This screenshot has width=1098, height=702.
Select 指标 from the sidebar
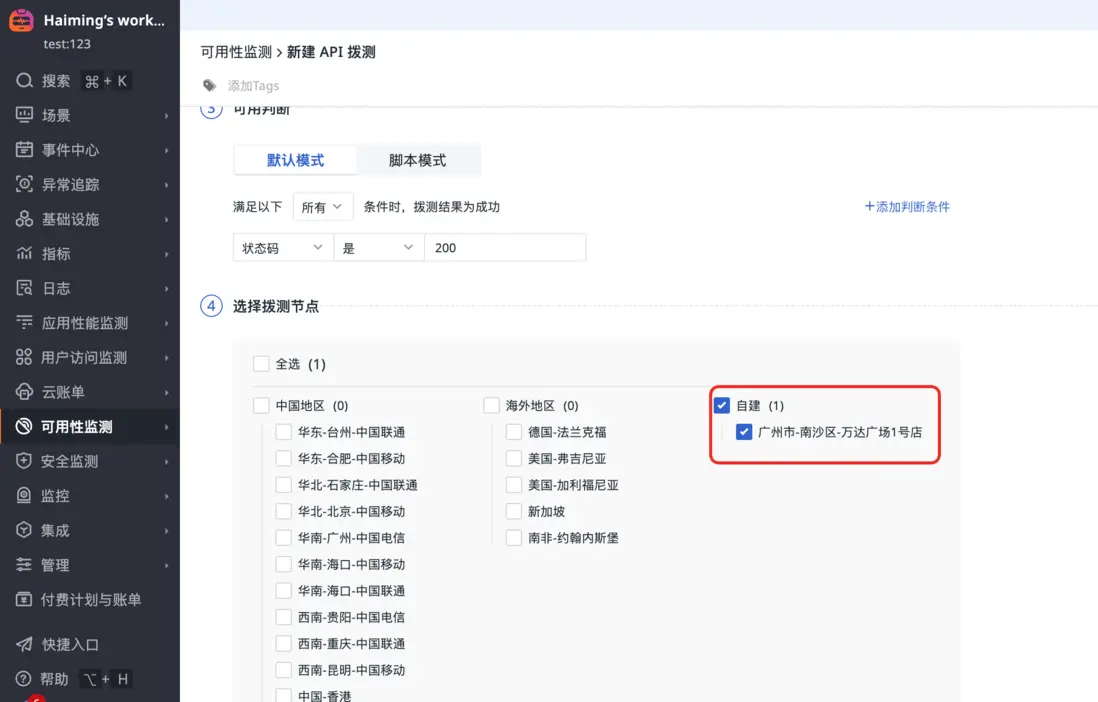(56, 253)
